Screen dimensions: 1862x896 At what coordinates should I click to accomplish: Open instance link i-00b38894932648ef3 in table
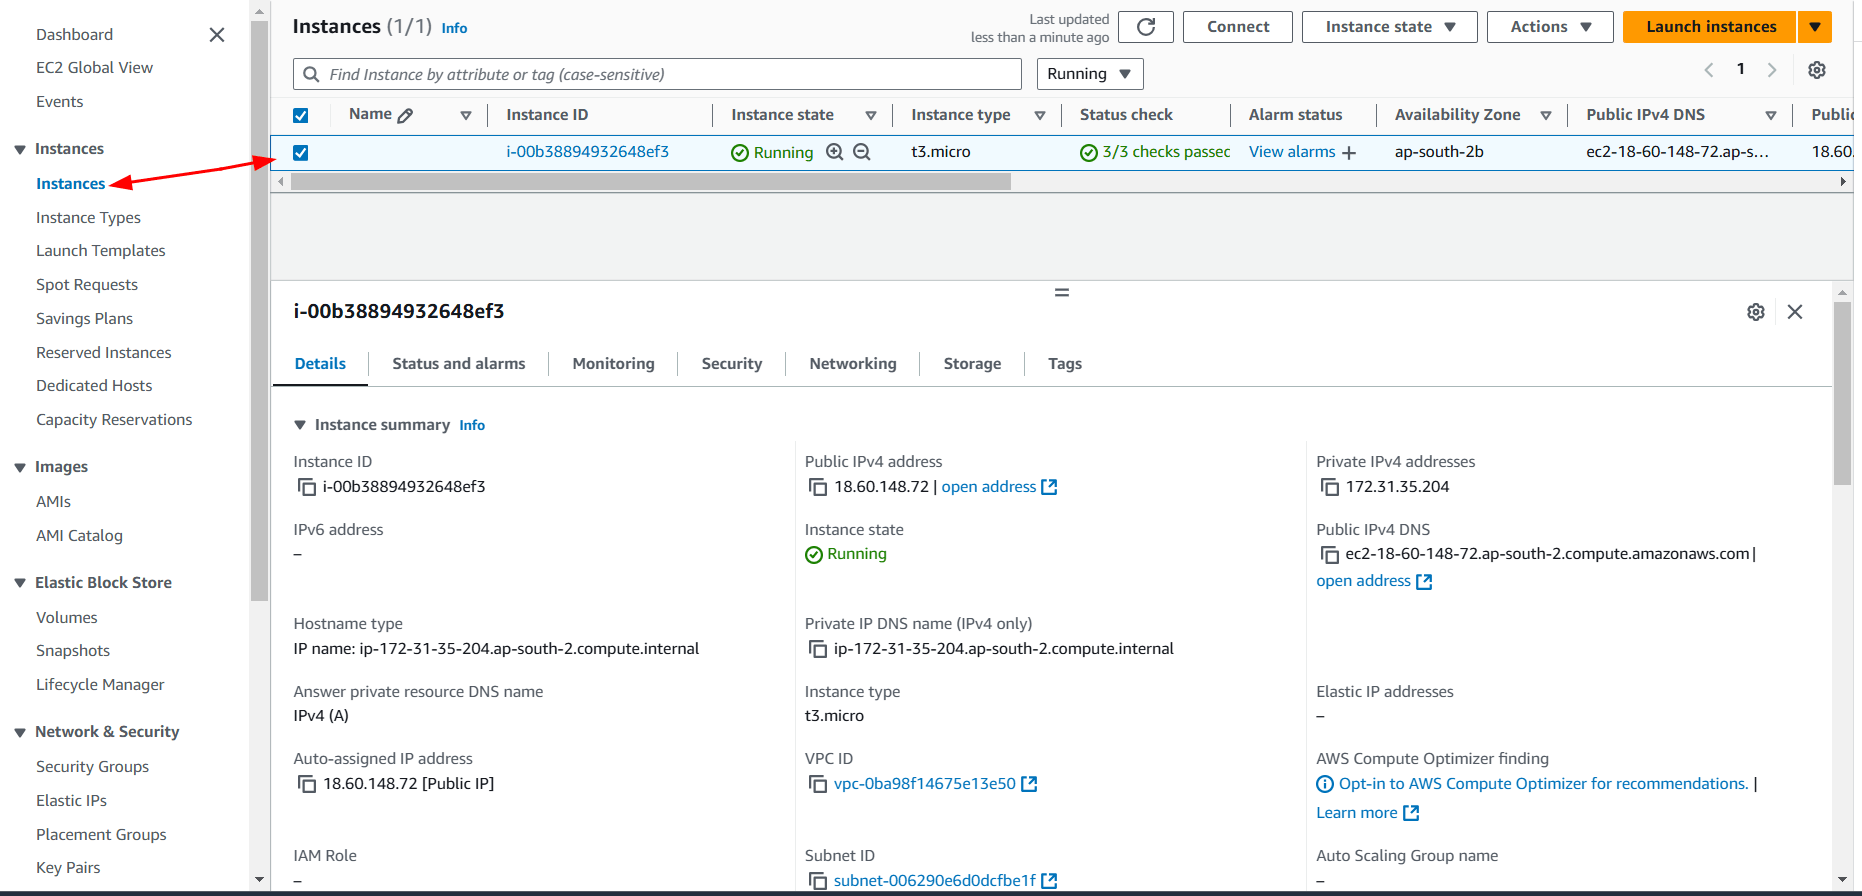click(x=587, y=152)
